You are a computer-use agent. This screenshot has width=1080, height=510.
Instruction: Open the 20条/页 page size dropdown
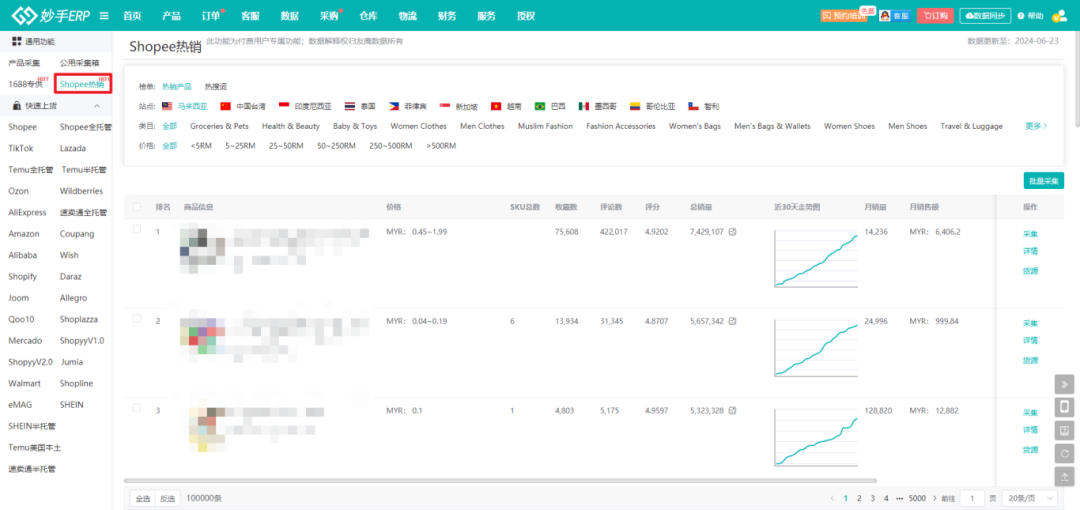point(1030,498)
